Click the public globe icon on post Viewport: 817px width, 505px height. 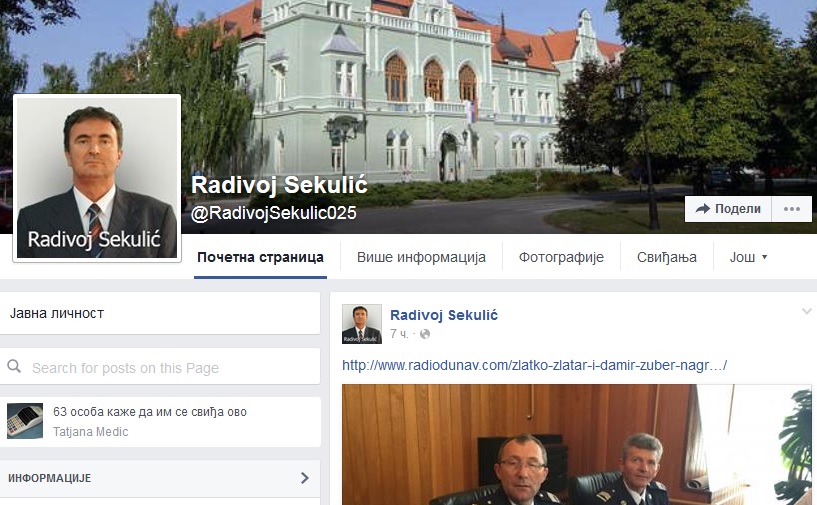coord(425,334)
